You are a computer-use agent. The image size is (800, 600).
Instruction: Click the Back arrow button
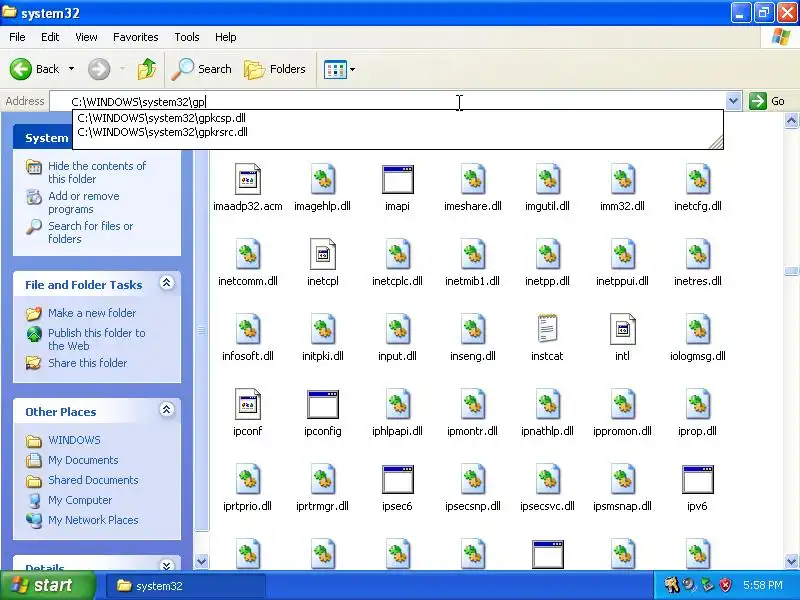[x=34, y=69]
